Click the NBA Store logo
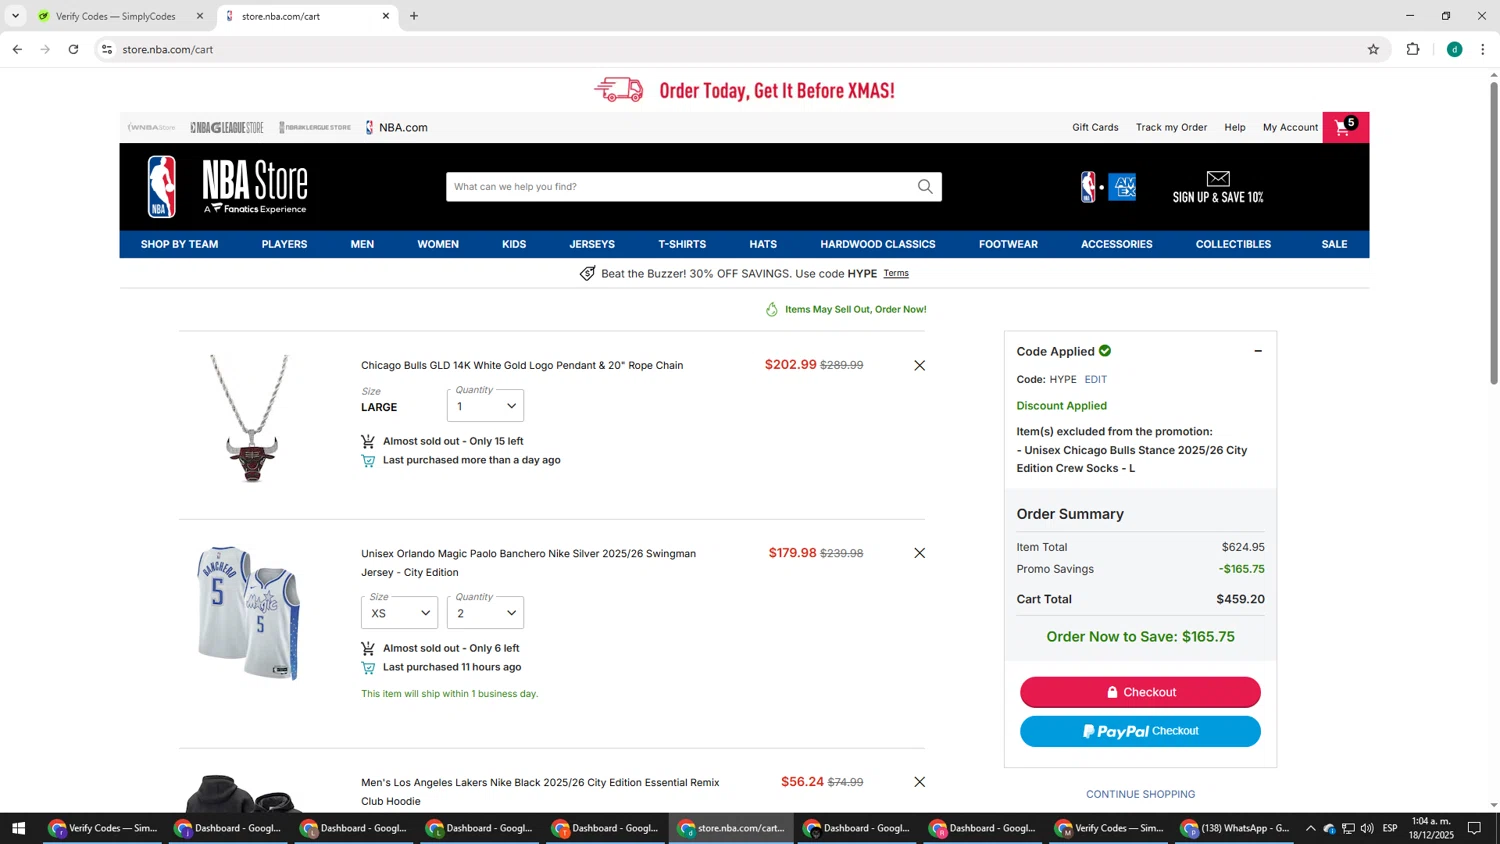Screen dimensions: 1500x844 coord(228,187)
